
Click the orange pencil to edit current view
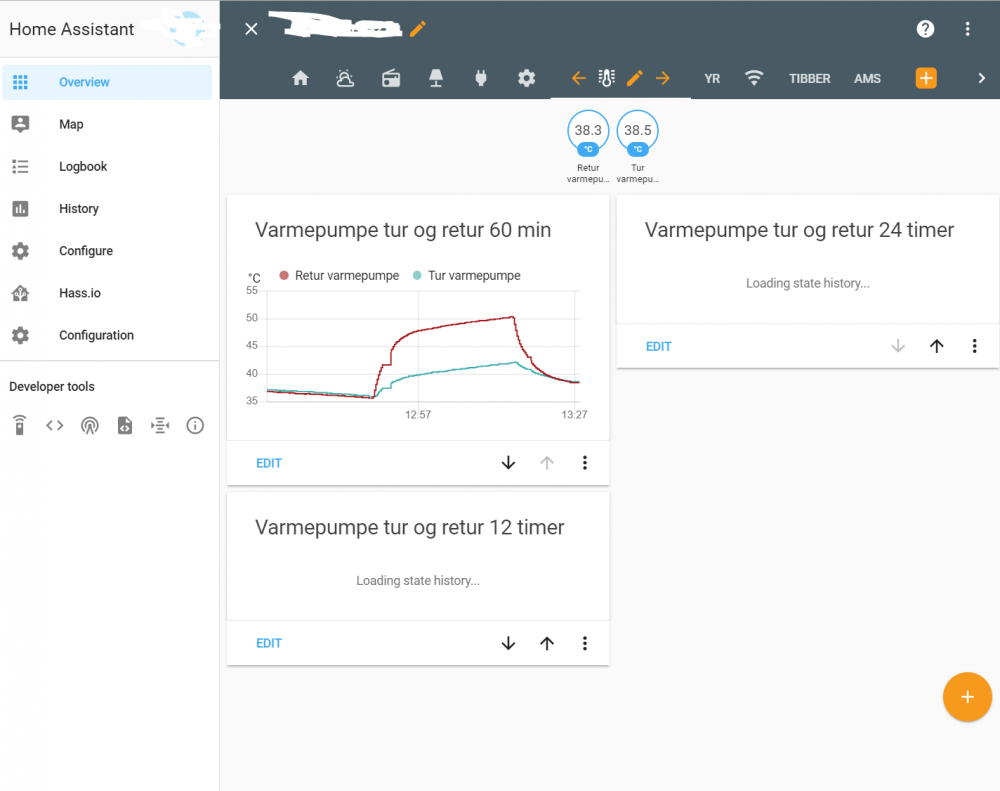click(634, 78)
